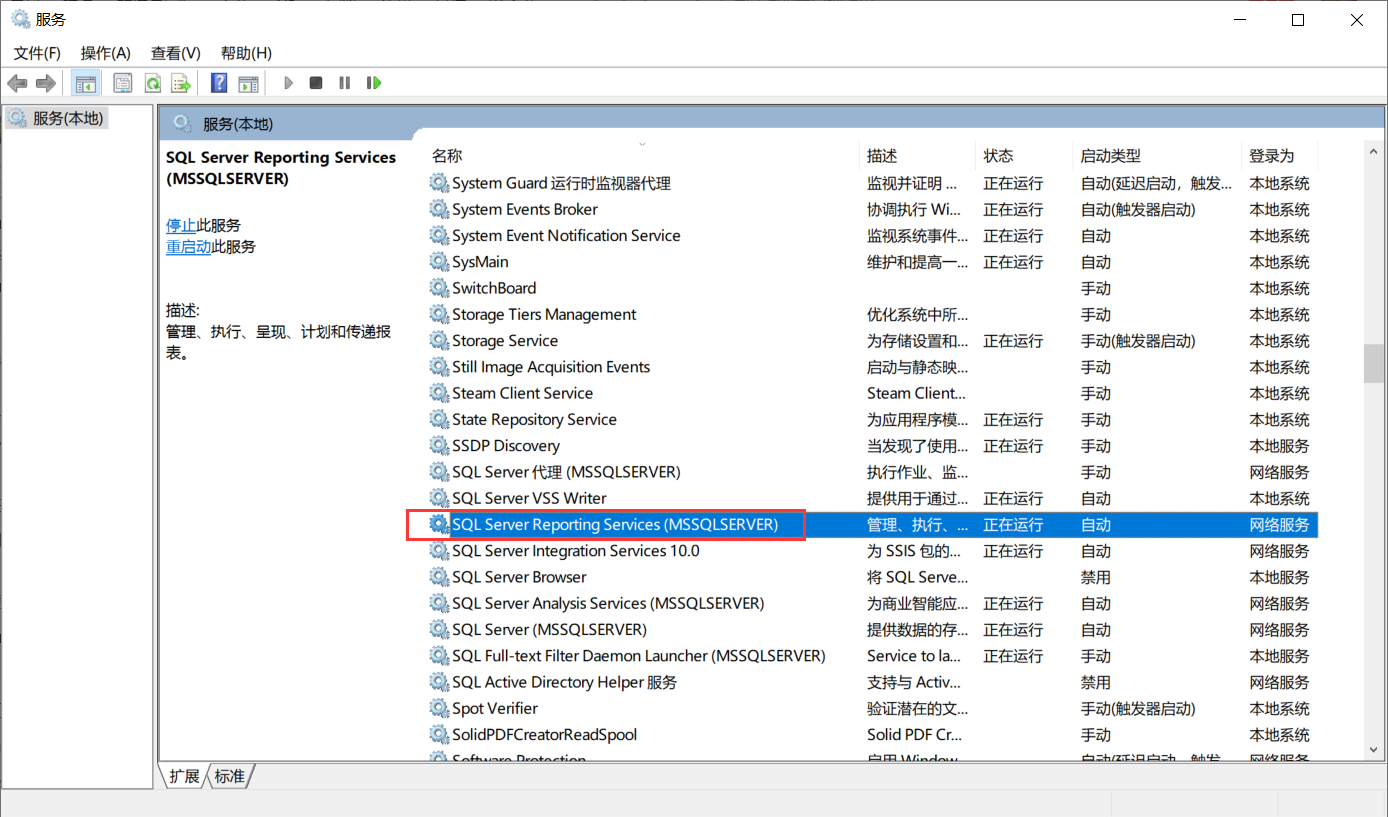Open Help with the question mark icon
The height and width of the screenshot is (817, 1388).
click(219, 83)
